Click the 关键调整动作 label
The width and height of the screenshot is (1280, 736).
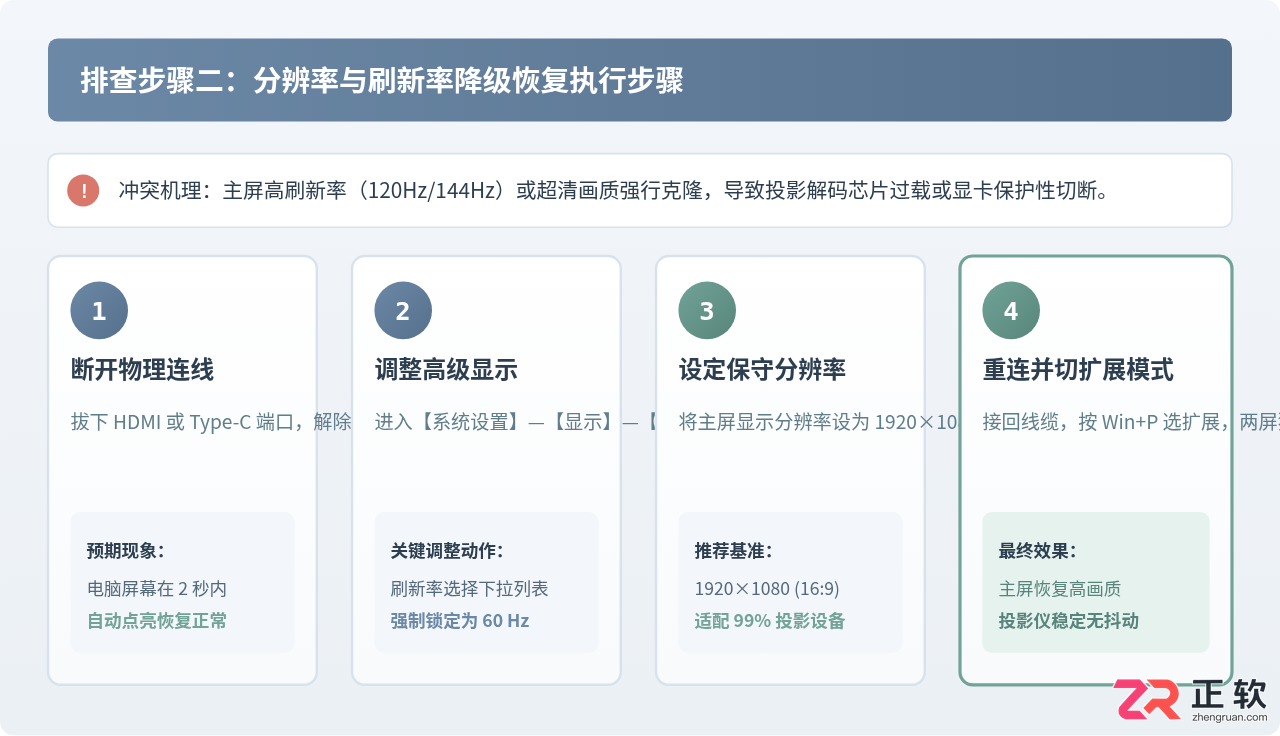click(447, 551)
